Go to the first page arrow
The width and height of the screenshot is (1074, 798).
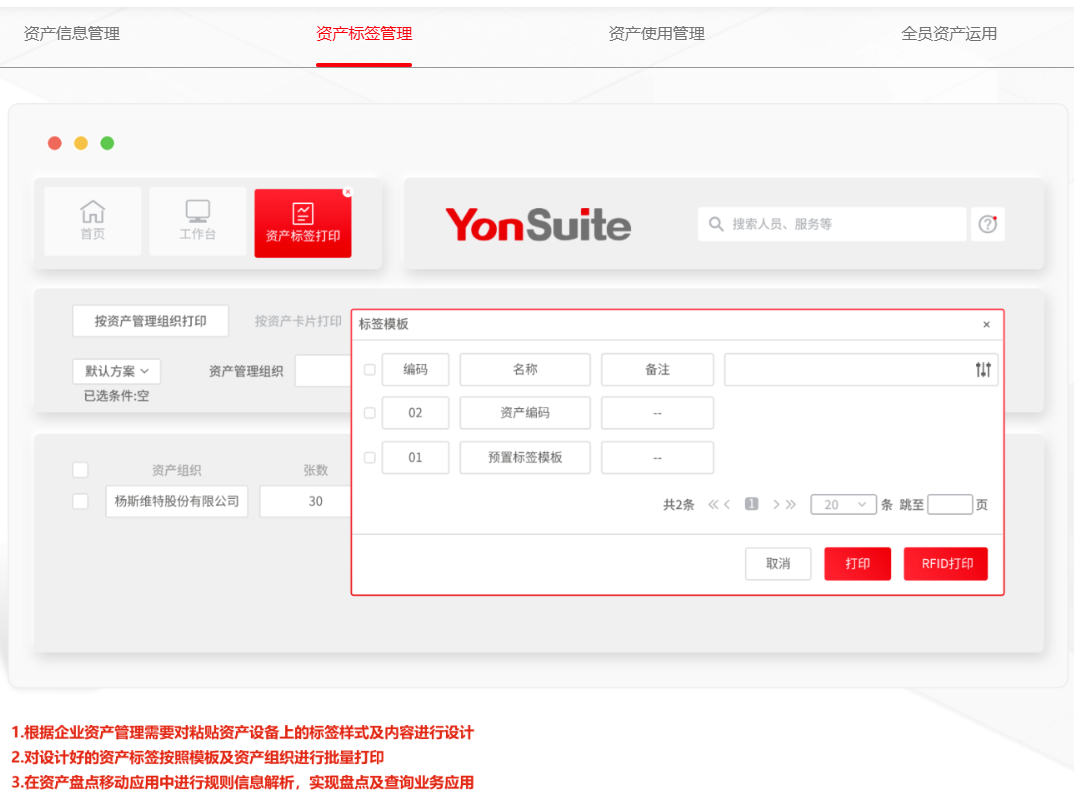click(x=713, y=505)
